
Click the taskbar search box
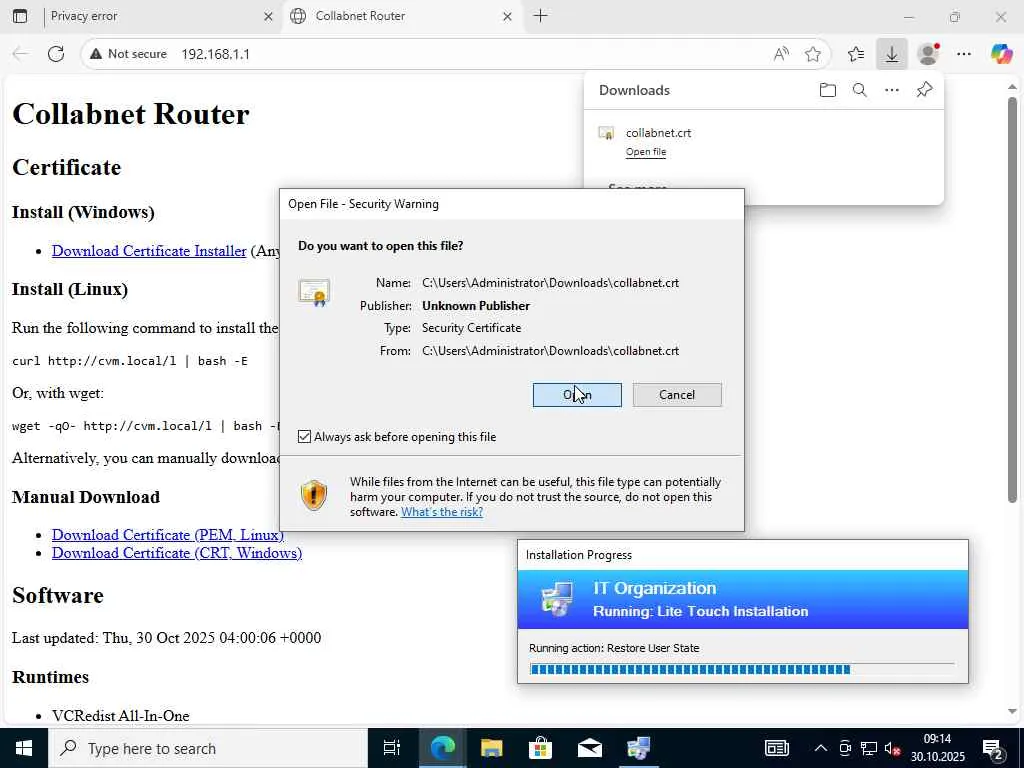208,748
